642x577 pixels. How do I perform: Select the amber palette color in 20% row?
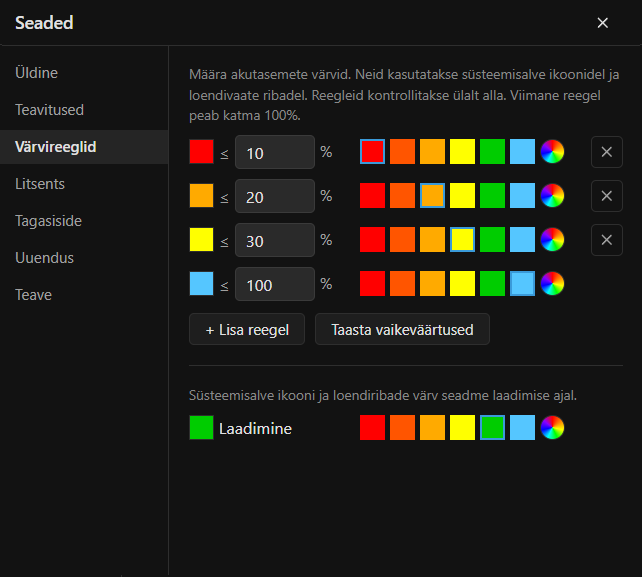(x=432, y=195)
